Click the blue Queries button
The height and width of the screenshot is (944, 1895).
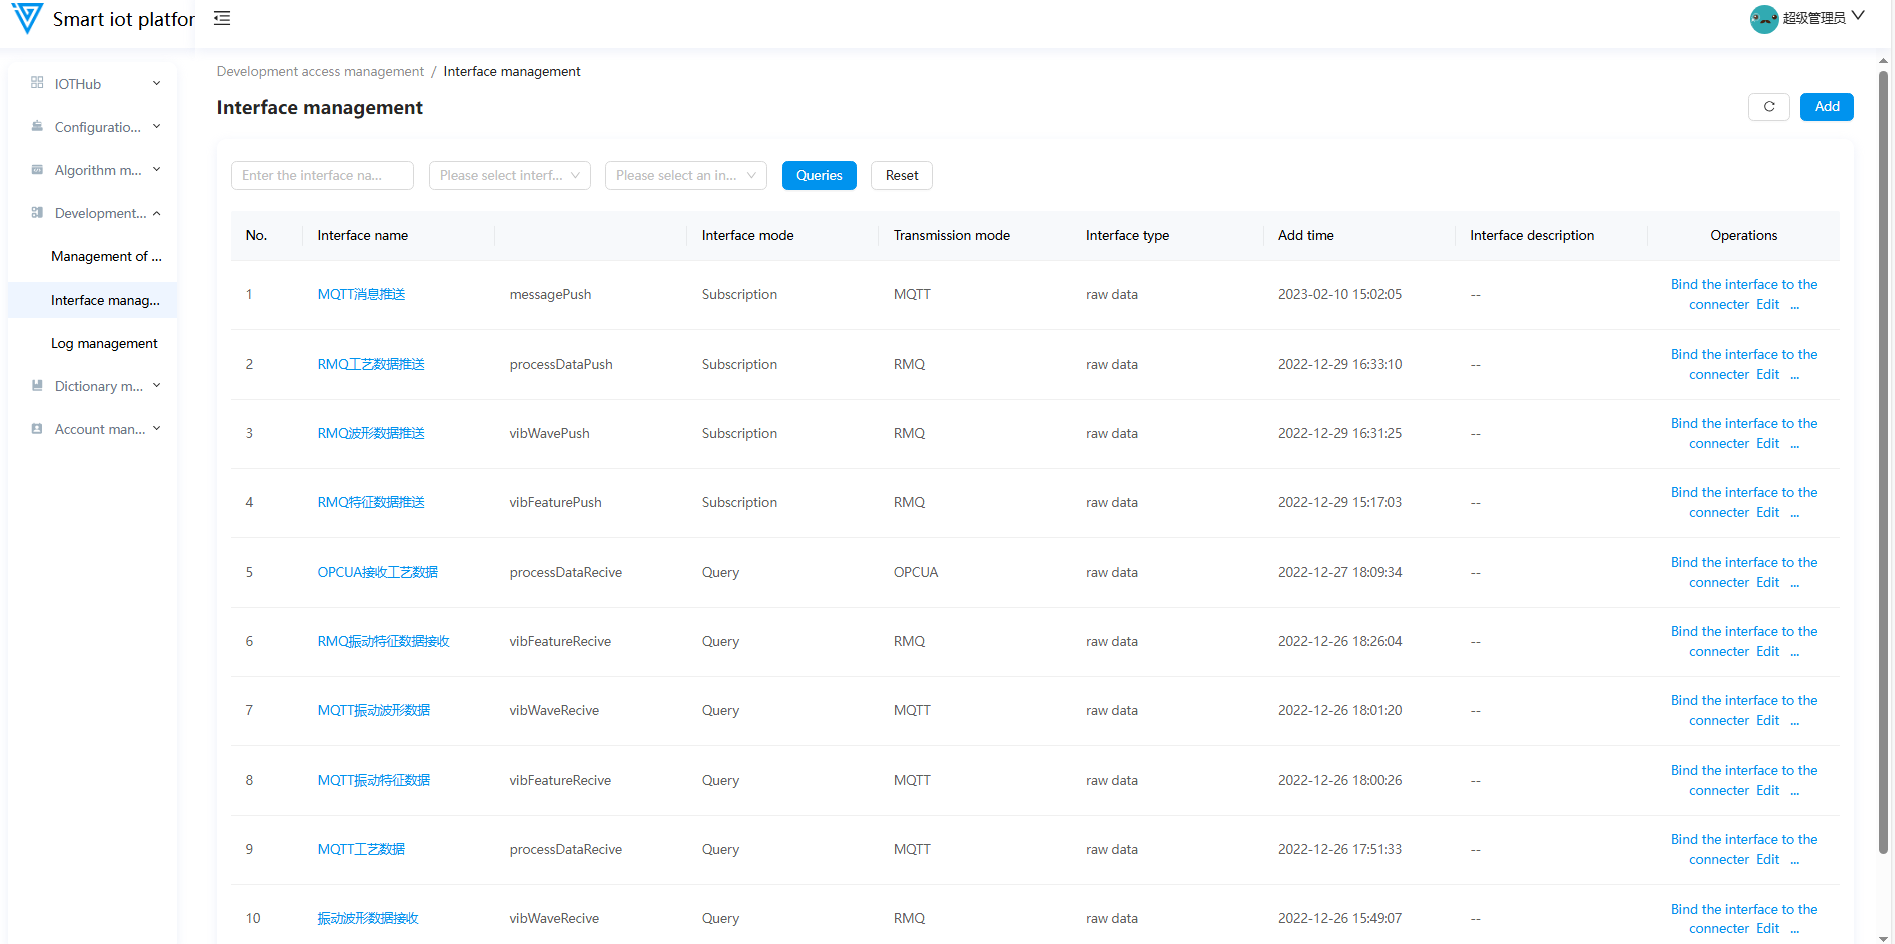819,175
